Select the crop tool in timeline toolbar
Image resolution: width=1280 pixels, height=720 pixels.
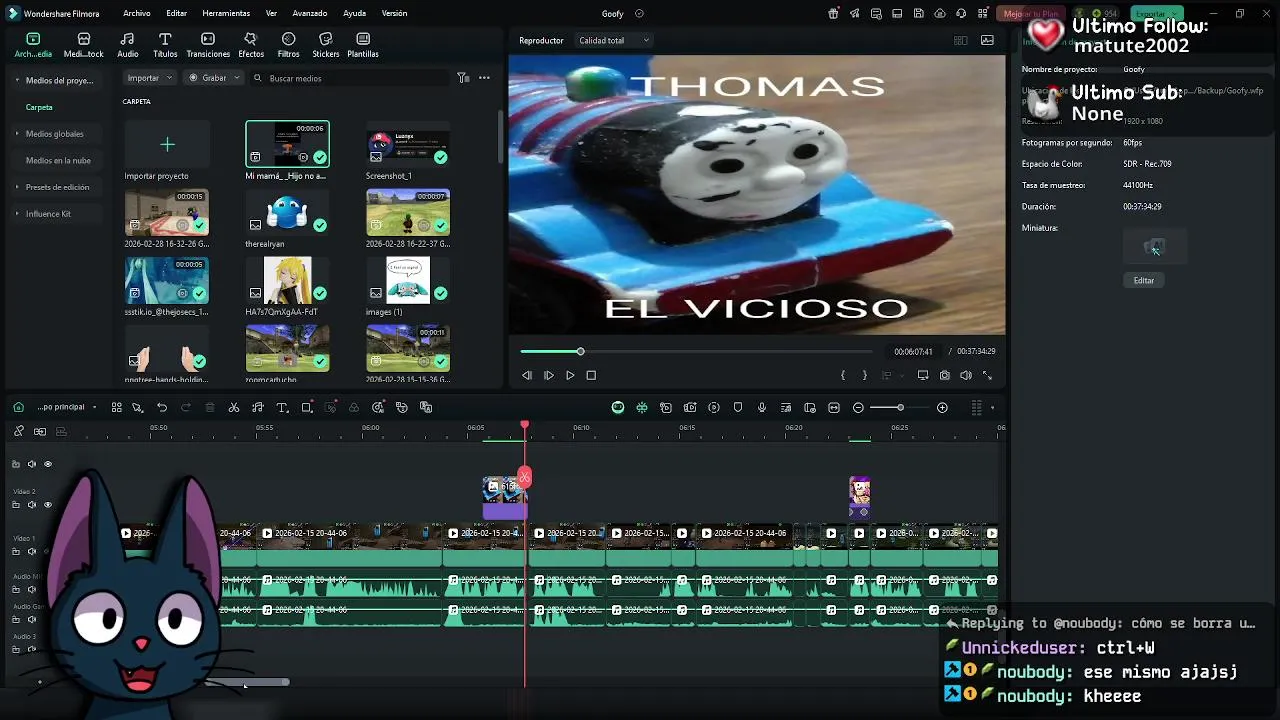click(307, 407)
